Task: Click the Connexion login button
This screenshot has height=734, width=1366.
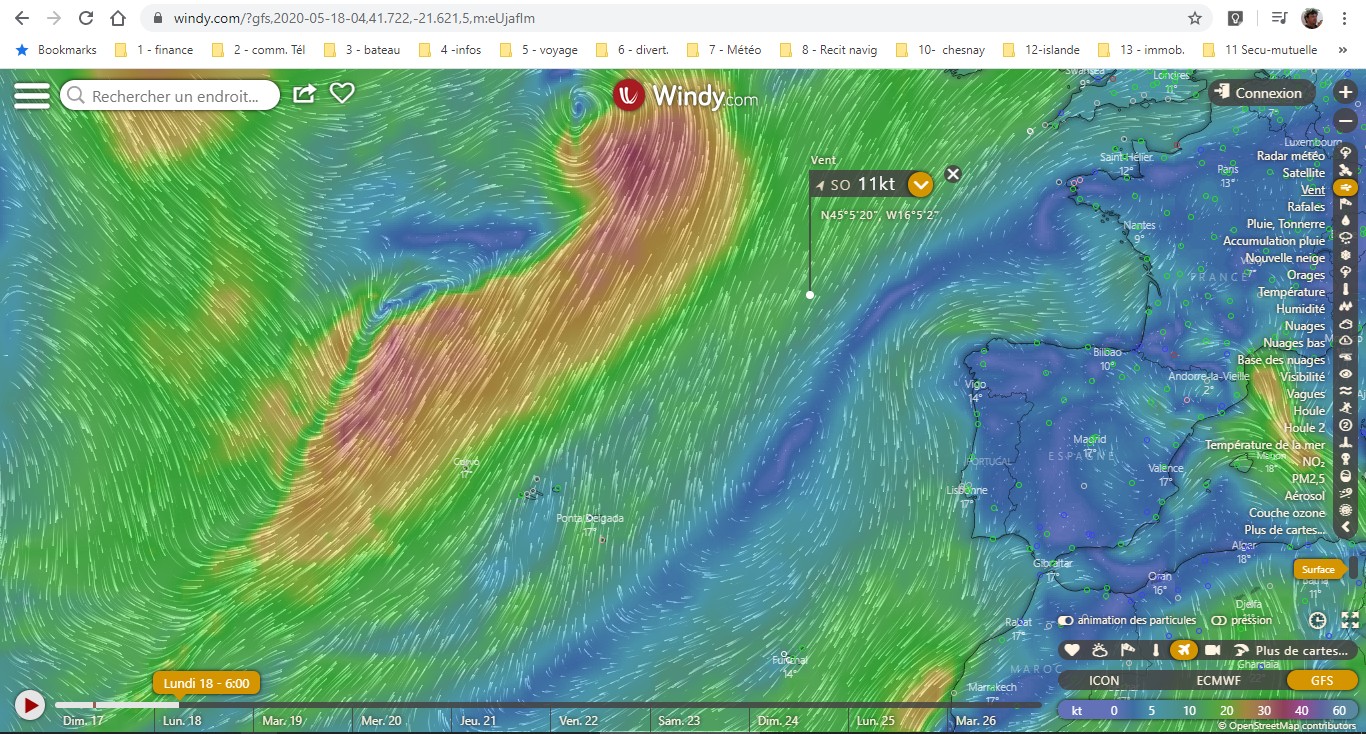Action: (1259, 93)
